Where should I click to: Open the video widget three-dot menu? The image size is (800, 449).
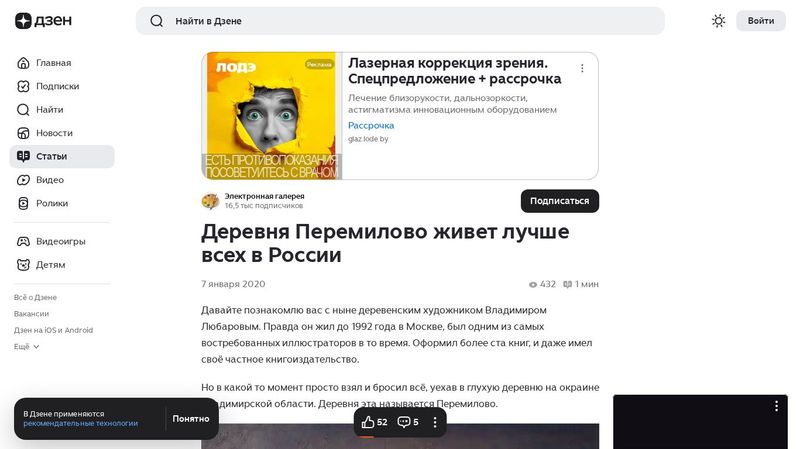[x=776, y=406]
